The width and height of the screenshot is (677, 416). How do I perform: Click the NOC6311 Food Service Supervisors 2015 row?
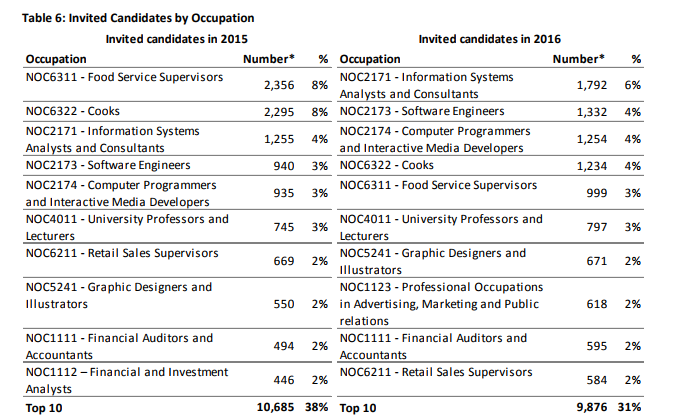[177, 85]
